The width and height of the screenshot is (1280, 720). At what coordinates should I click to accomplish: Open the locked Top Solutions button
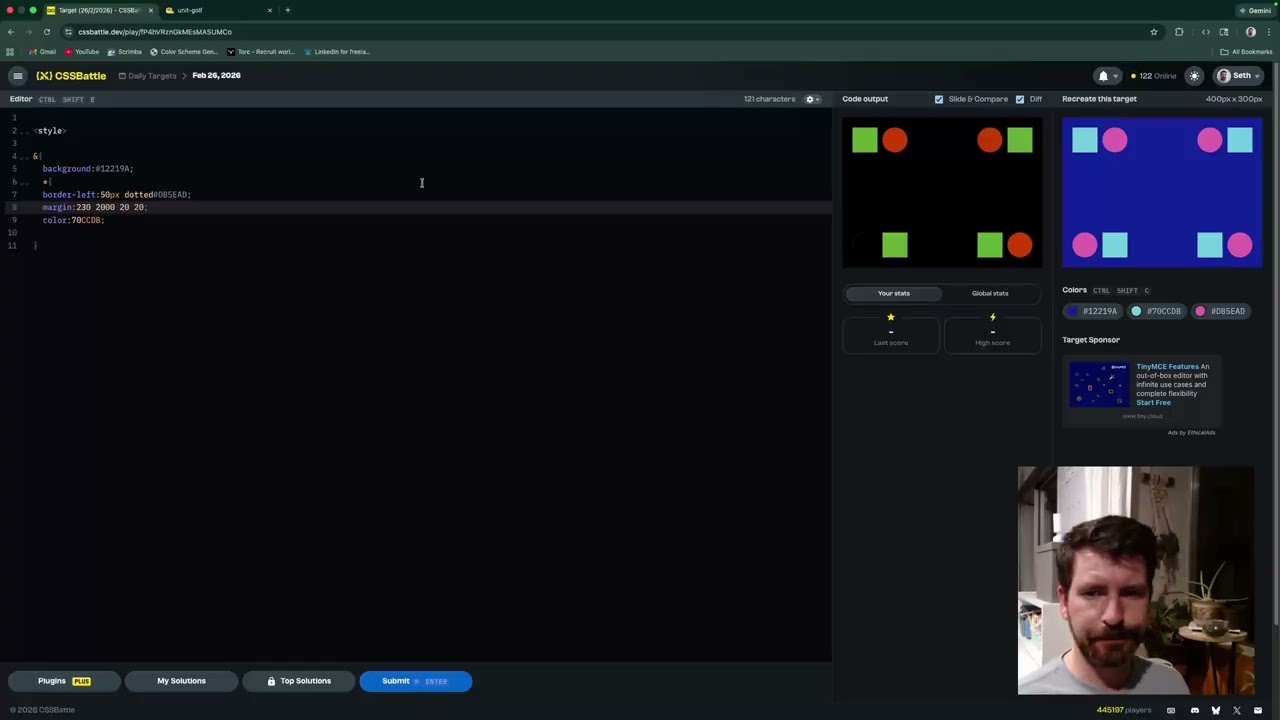(298, 681)
